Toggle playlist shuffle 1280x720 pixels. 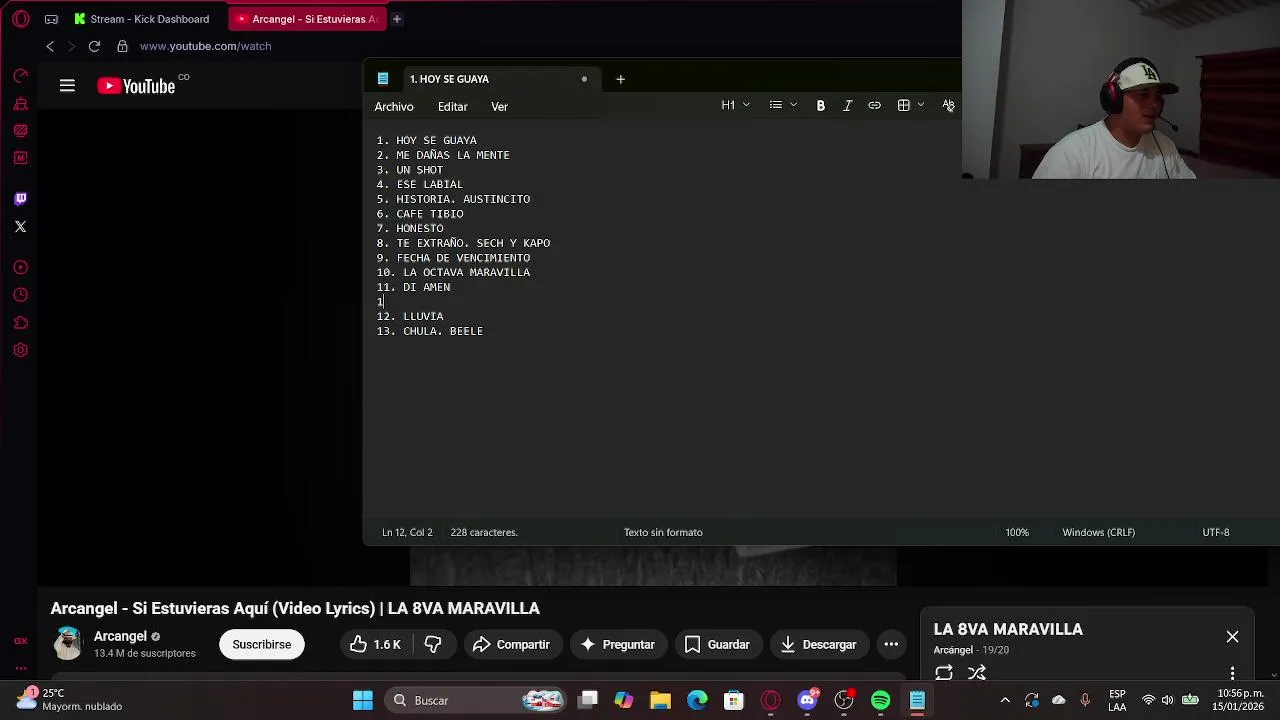coord(977,673)
